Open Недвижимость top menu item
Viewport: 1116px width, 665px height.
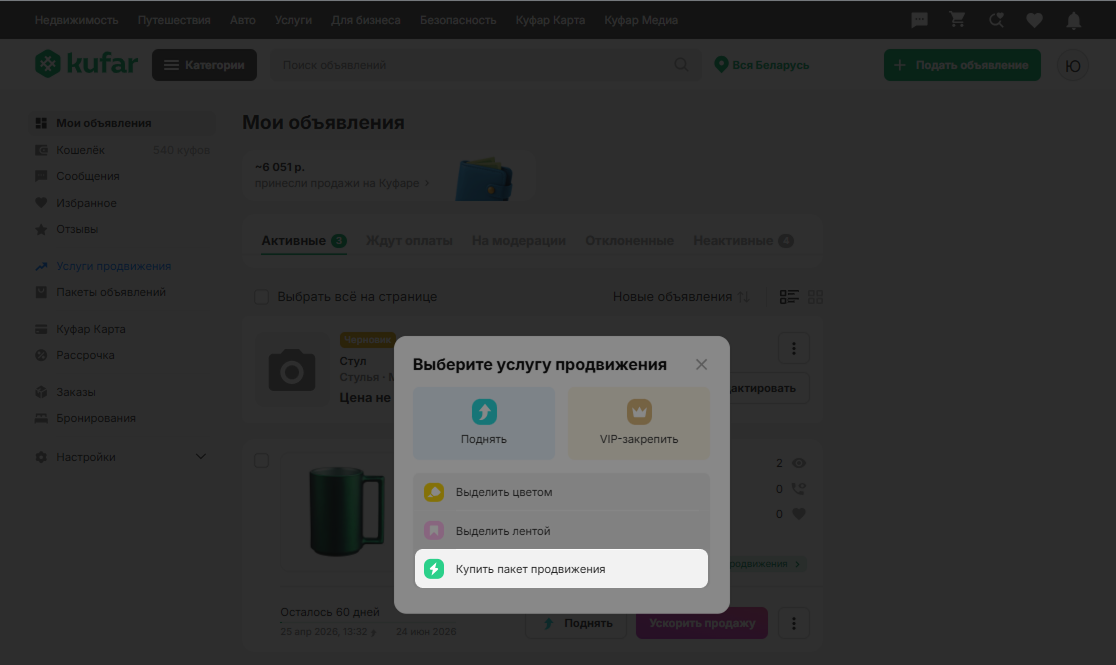pos(76,20)
